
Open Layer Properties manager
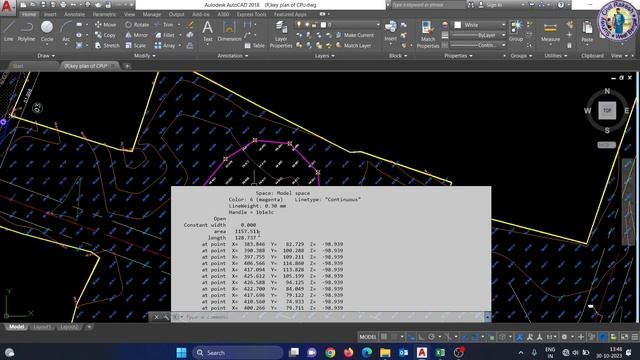coord(281,35)
